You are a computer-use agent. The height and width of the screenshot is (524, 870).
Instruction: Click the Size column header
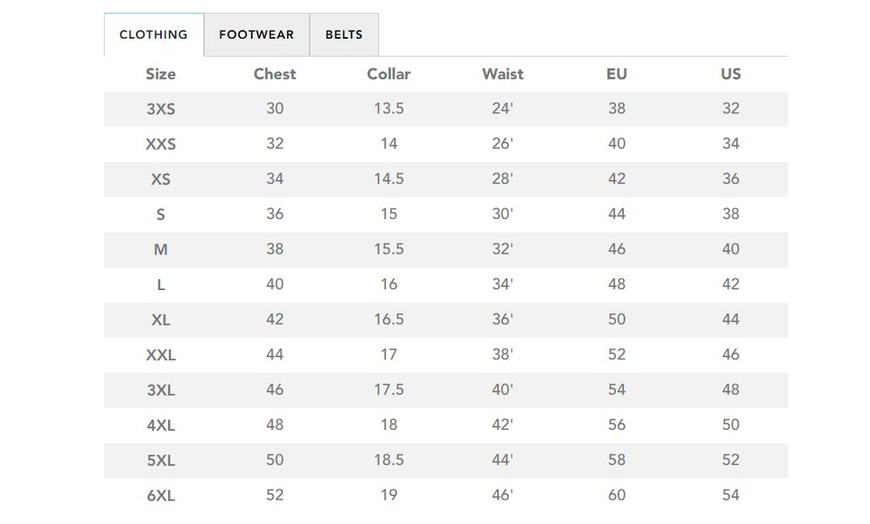160,74
